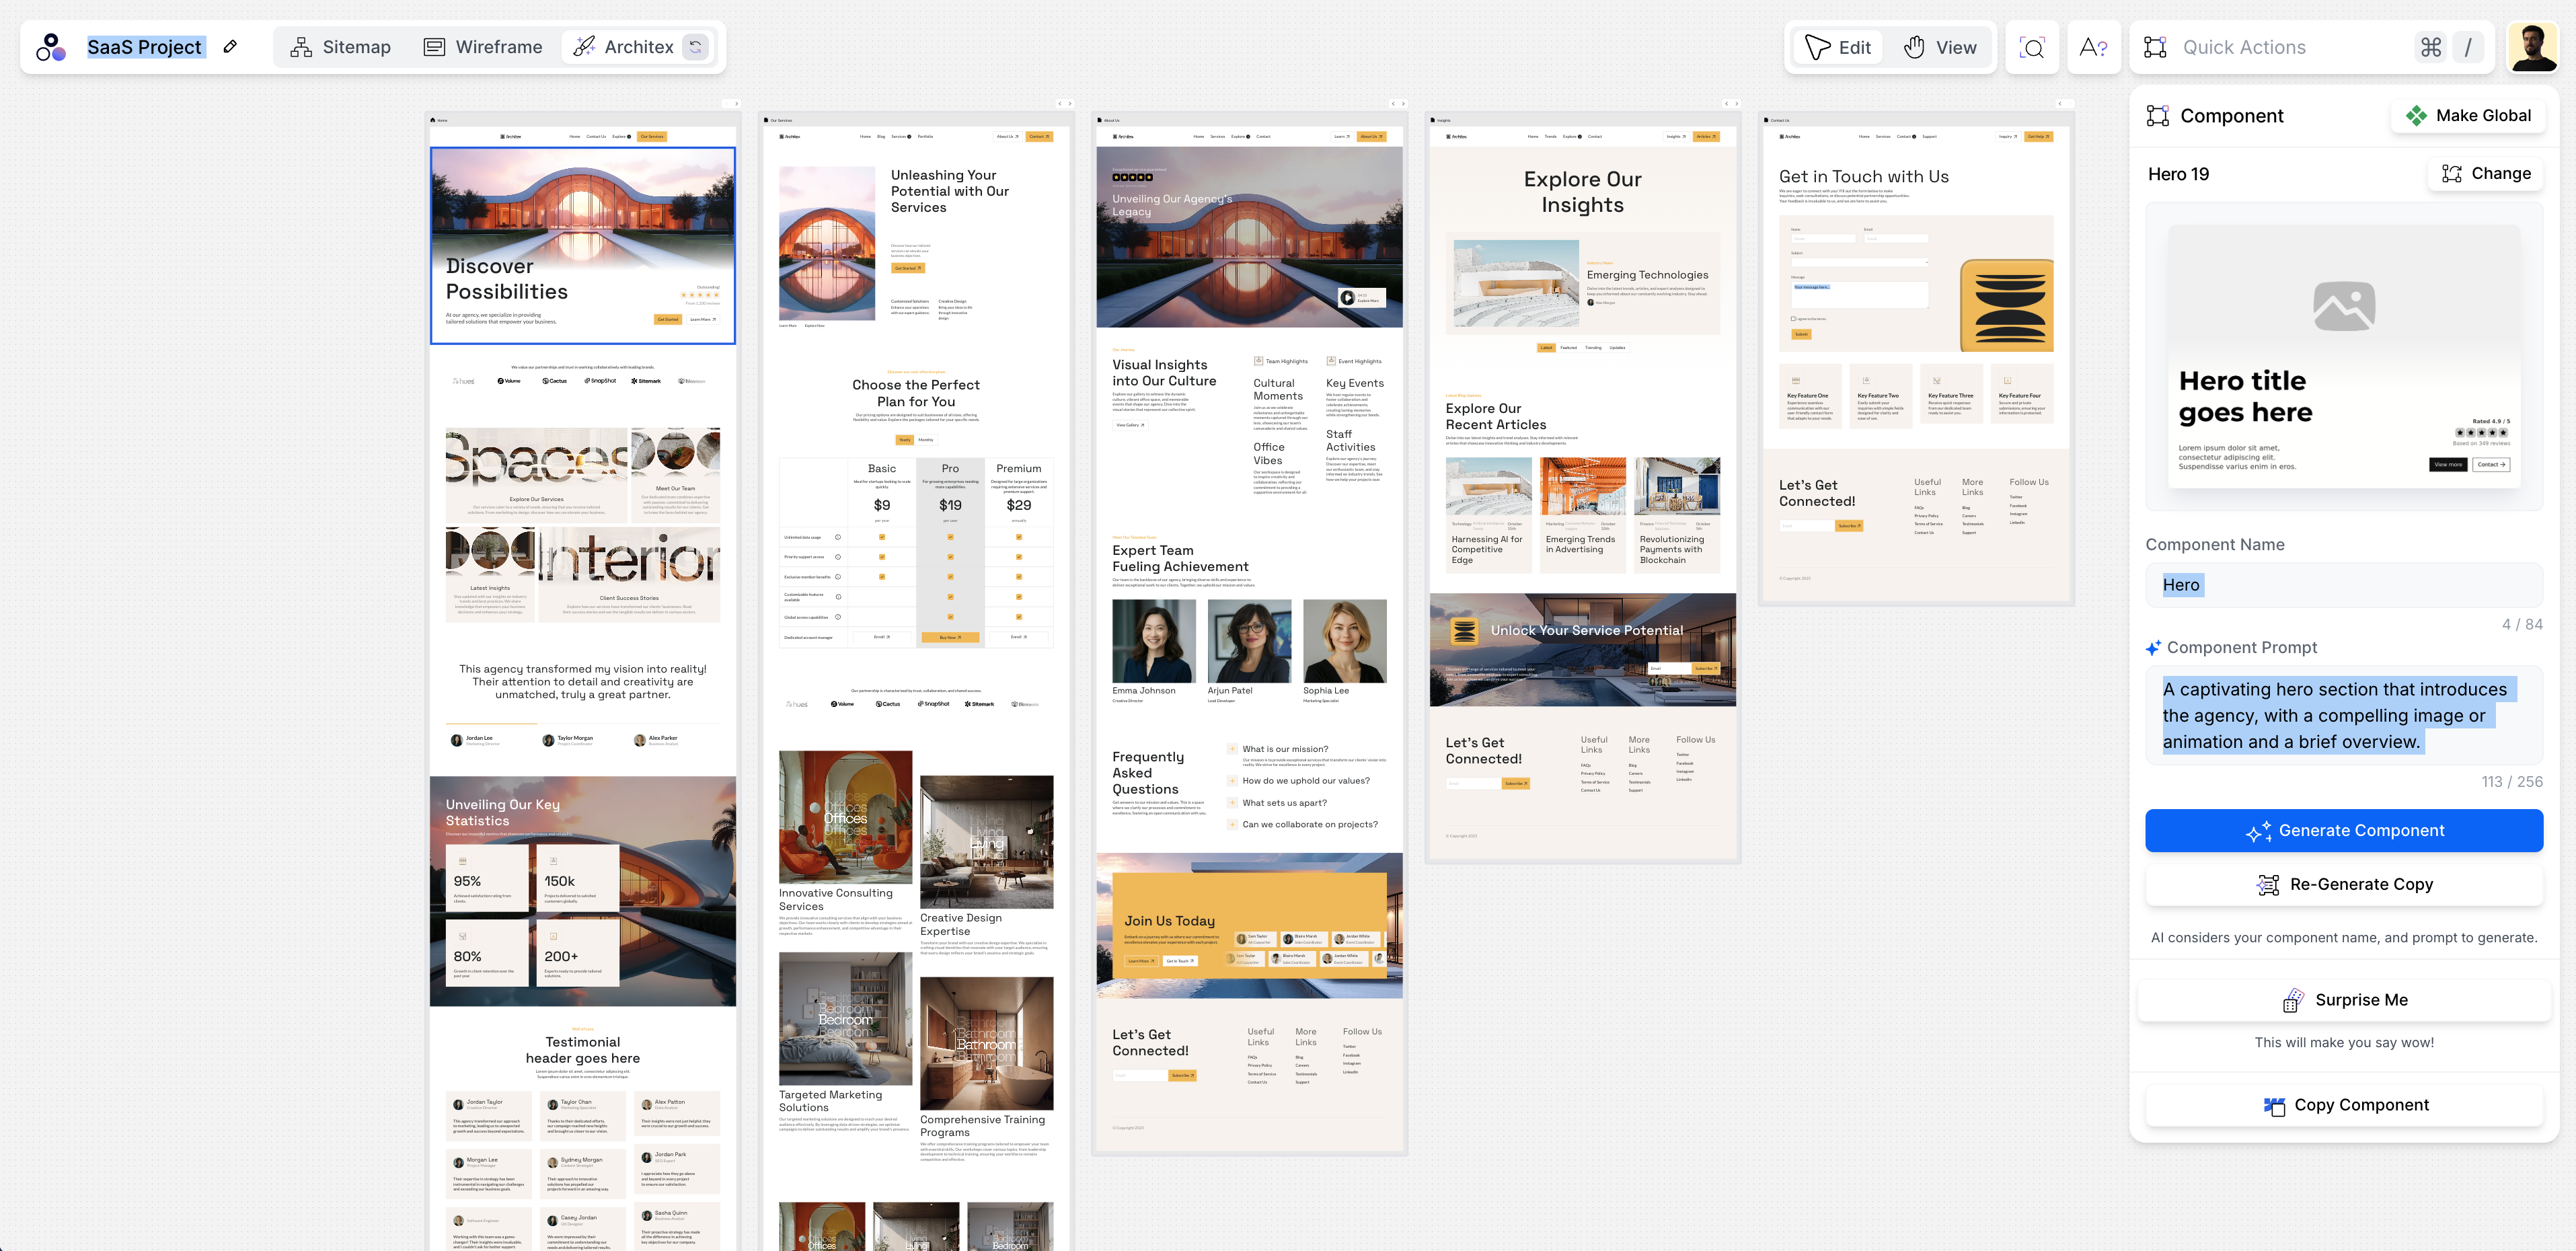This screenshot has height=1251, width=2576.
Task: Switch to Edit mode
Action: tap(1839, 47)
